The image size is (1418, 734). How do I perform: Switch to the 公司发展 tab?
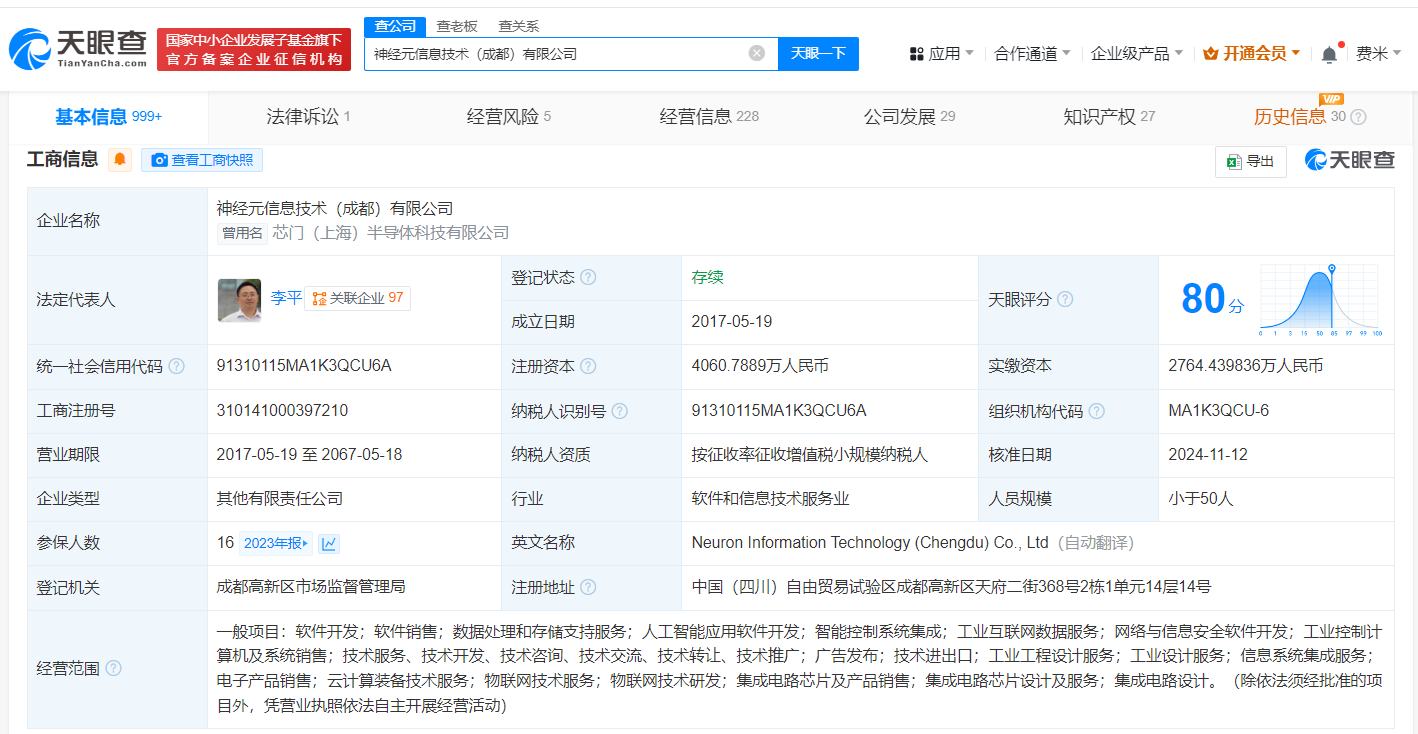pos(909,117)
